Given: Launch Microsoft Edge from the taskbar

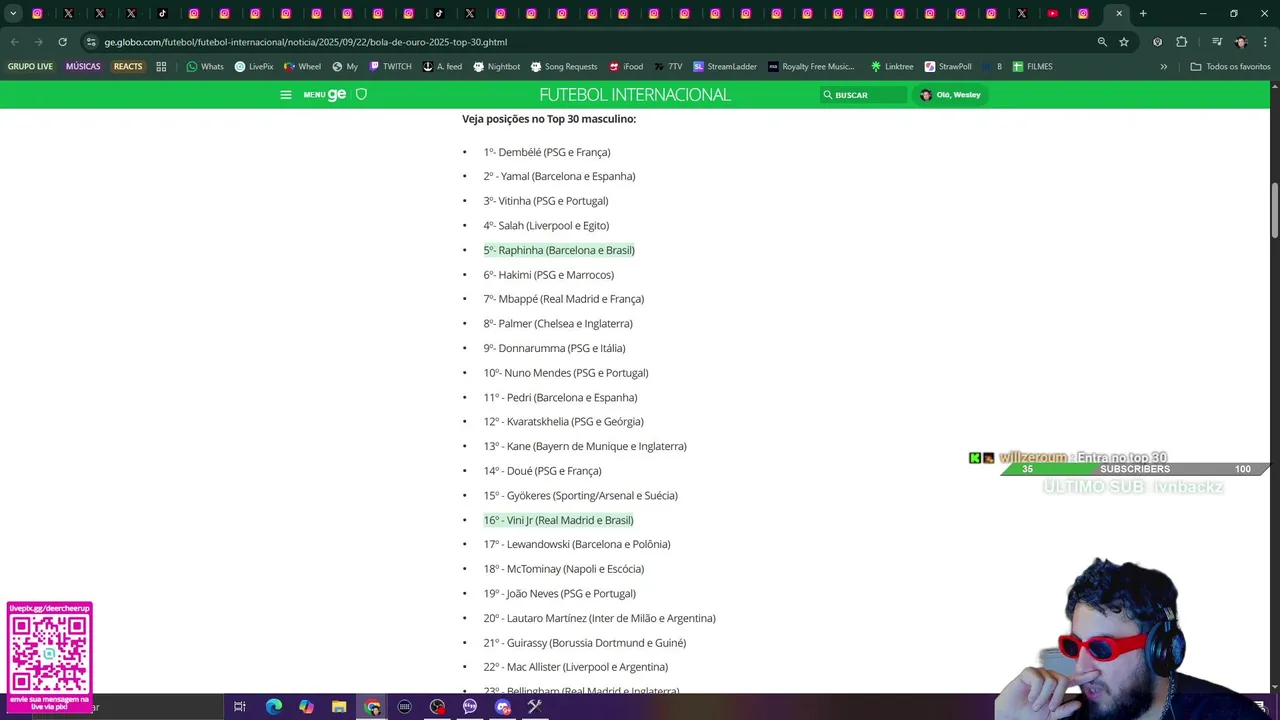Looking at the screenshot, I should pyautogui.click(x=274, y=707).
